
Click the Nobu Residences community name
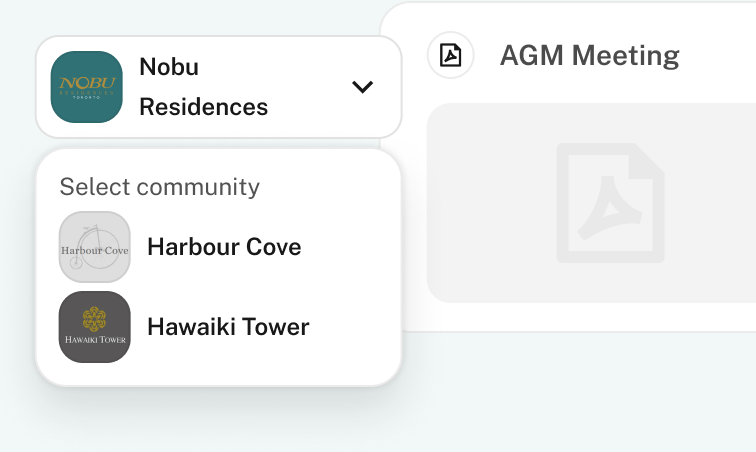[x=203, y=87]
